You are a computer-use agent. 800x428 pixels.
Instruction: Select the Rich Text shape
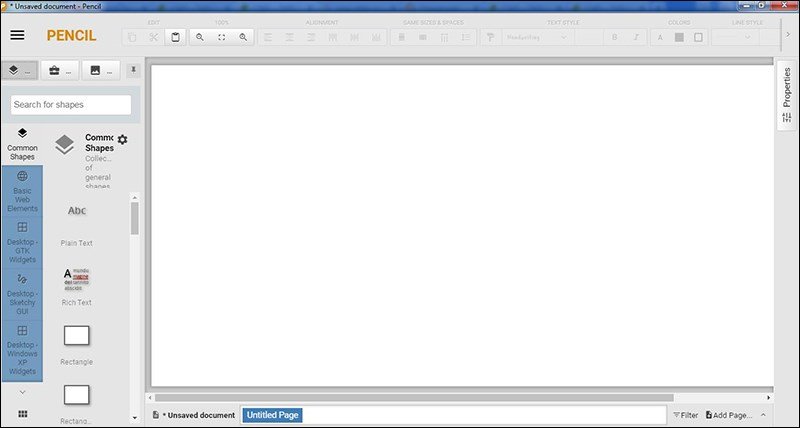click(x=77, y=285)
